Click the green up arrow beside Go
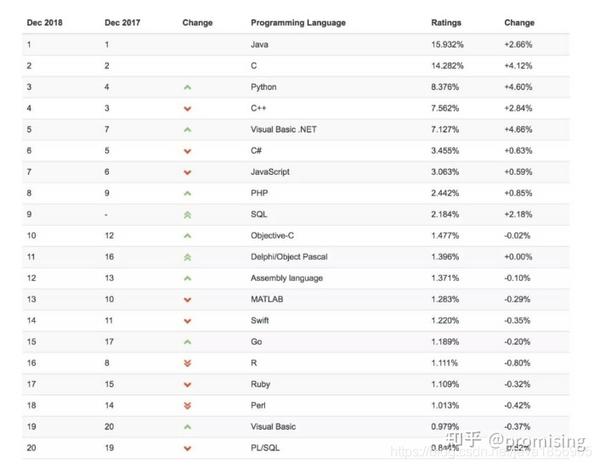 tap(187, 342)
